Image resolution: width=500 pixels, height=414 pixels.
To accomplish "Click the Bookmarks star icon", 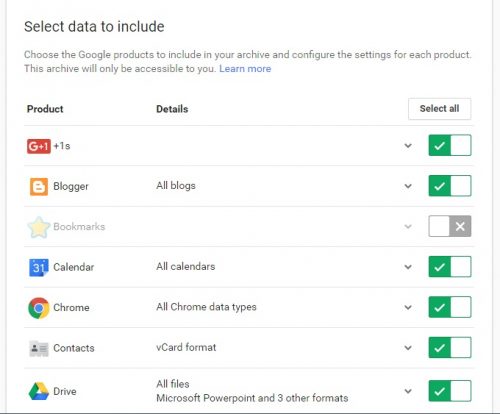I will [x=39, y=227].
